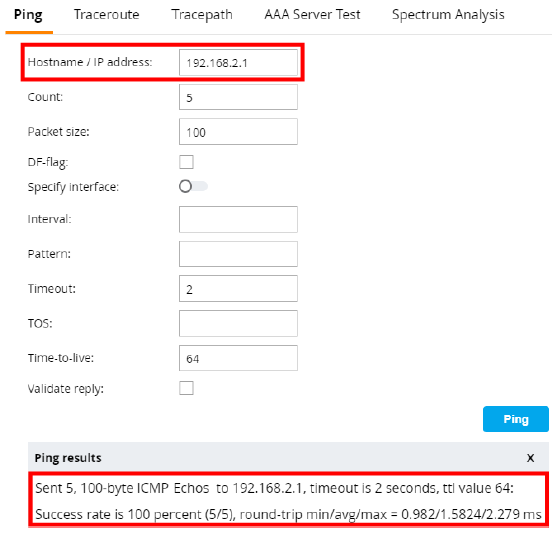Close the Ping results panel

point(530,458)
